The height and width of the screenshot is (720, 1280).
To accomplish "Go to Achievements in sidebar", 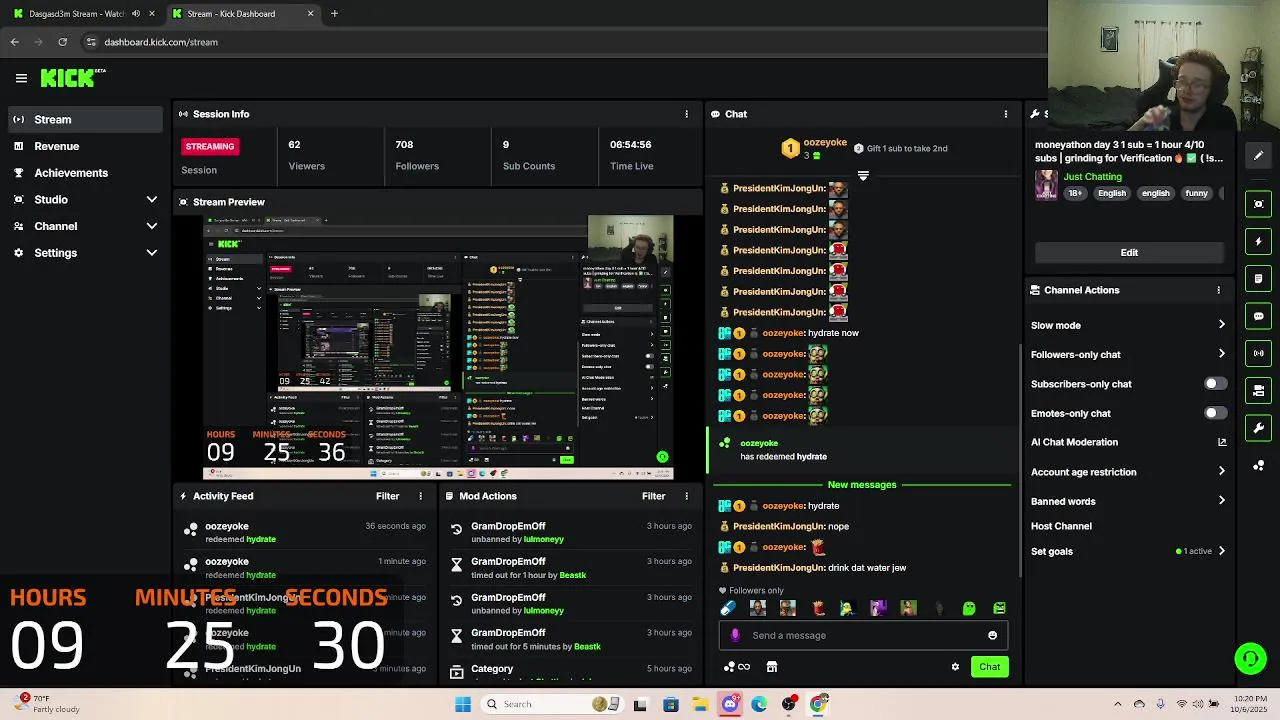I will (85, 173).
